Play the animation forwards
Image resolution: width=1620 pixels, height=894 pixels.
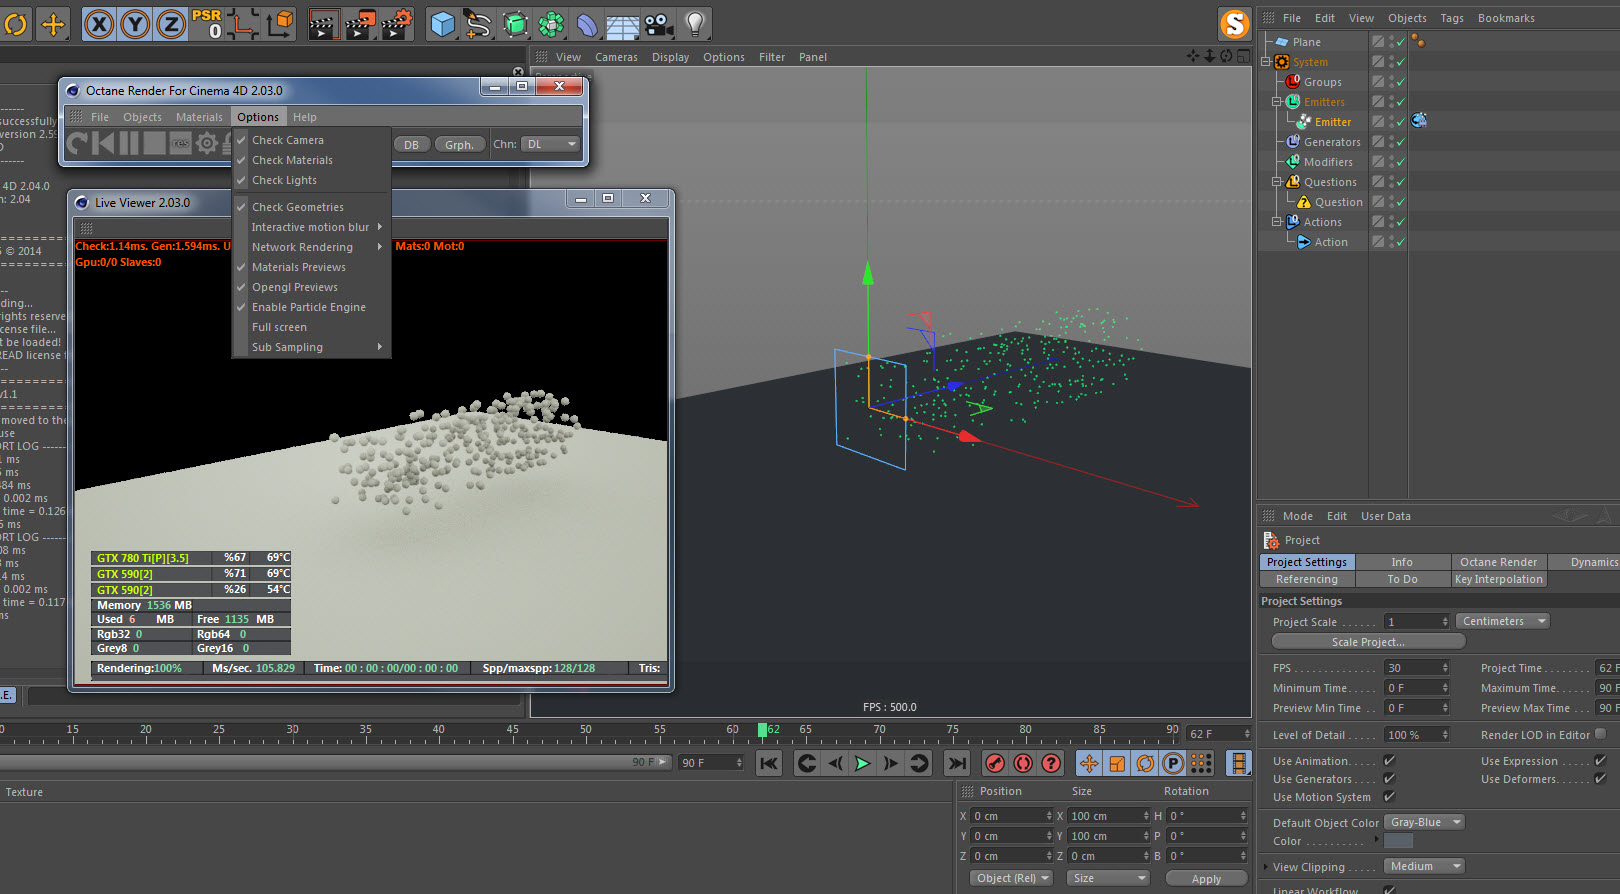862,764
